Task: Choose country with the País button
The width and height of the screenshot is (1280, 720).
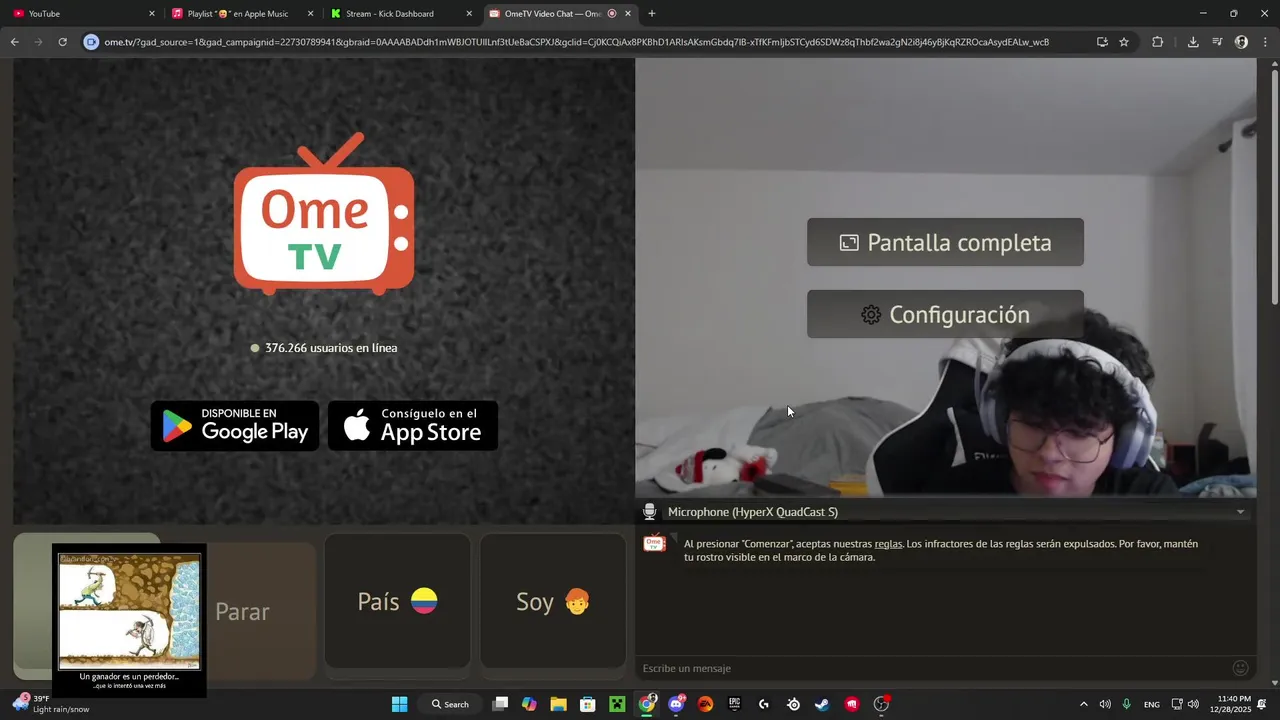Action: pyautogui.click(x=397, y=601)
